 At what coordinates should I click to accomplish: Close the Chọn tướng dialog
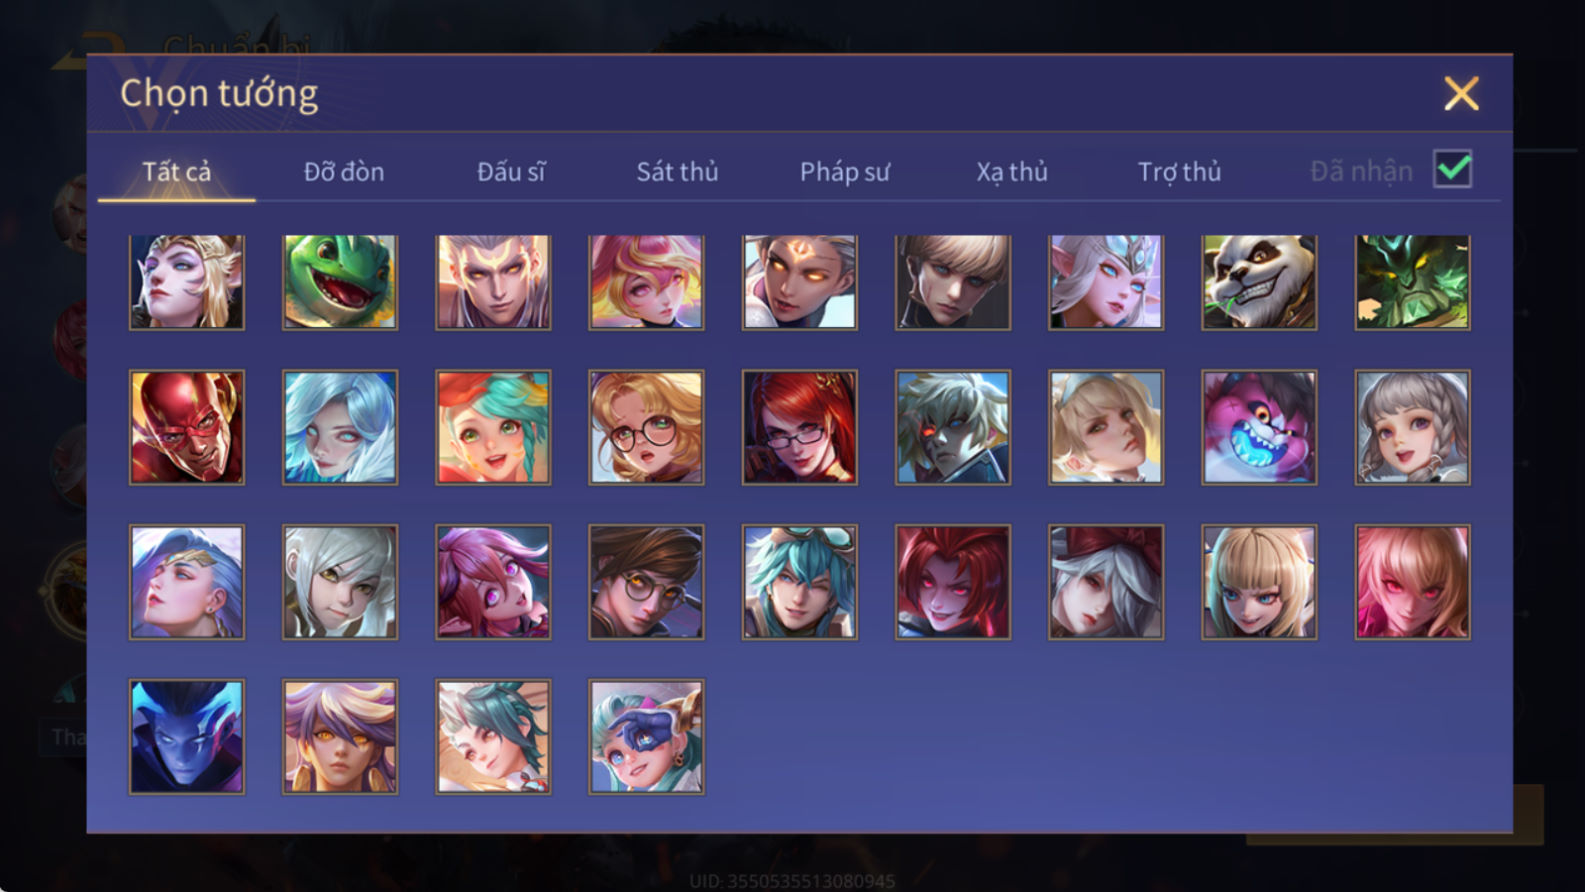(x=1461, y=94)
